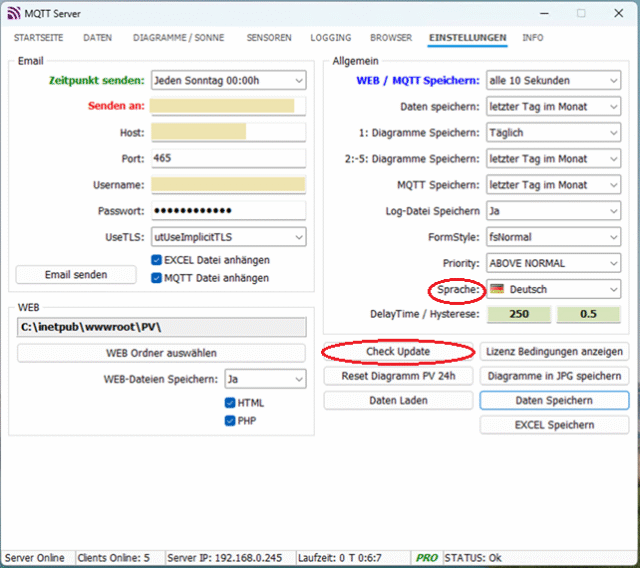640x568 pixels.
Task: Open the Priority dropdown
Action: [x=553, y=263]
